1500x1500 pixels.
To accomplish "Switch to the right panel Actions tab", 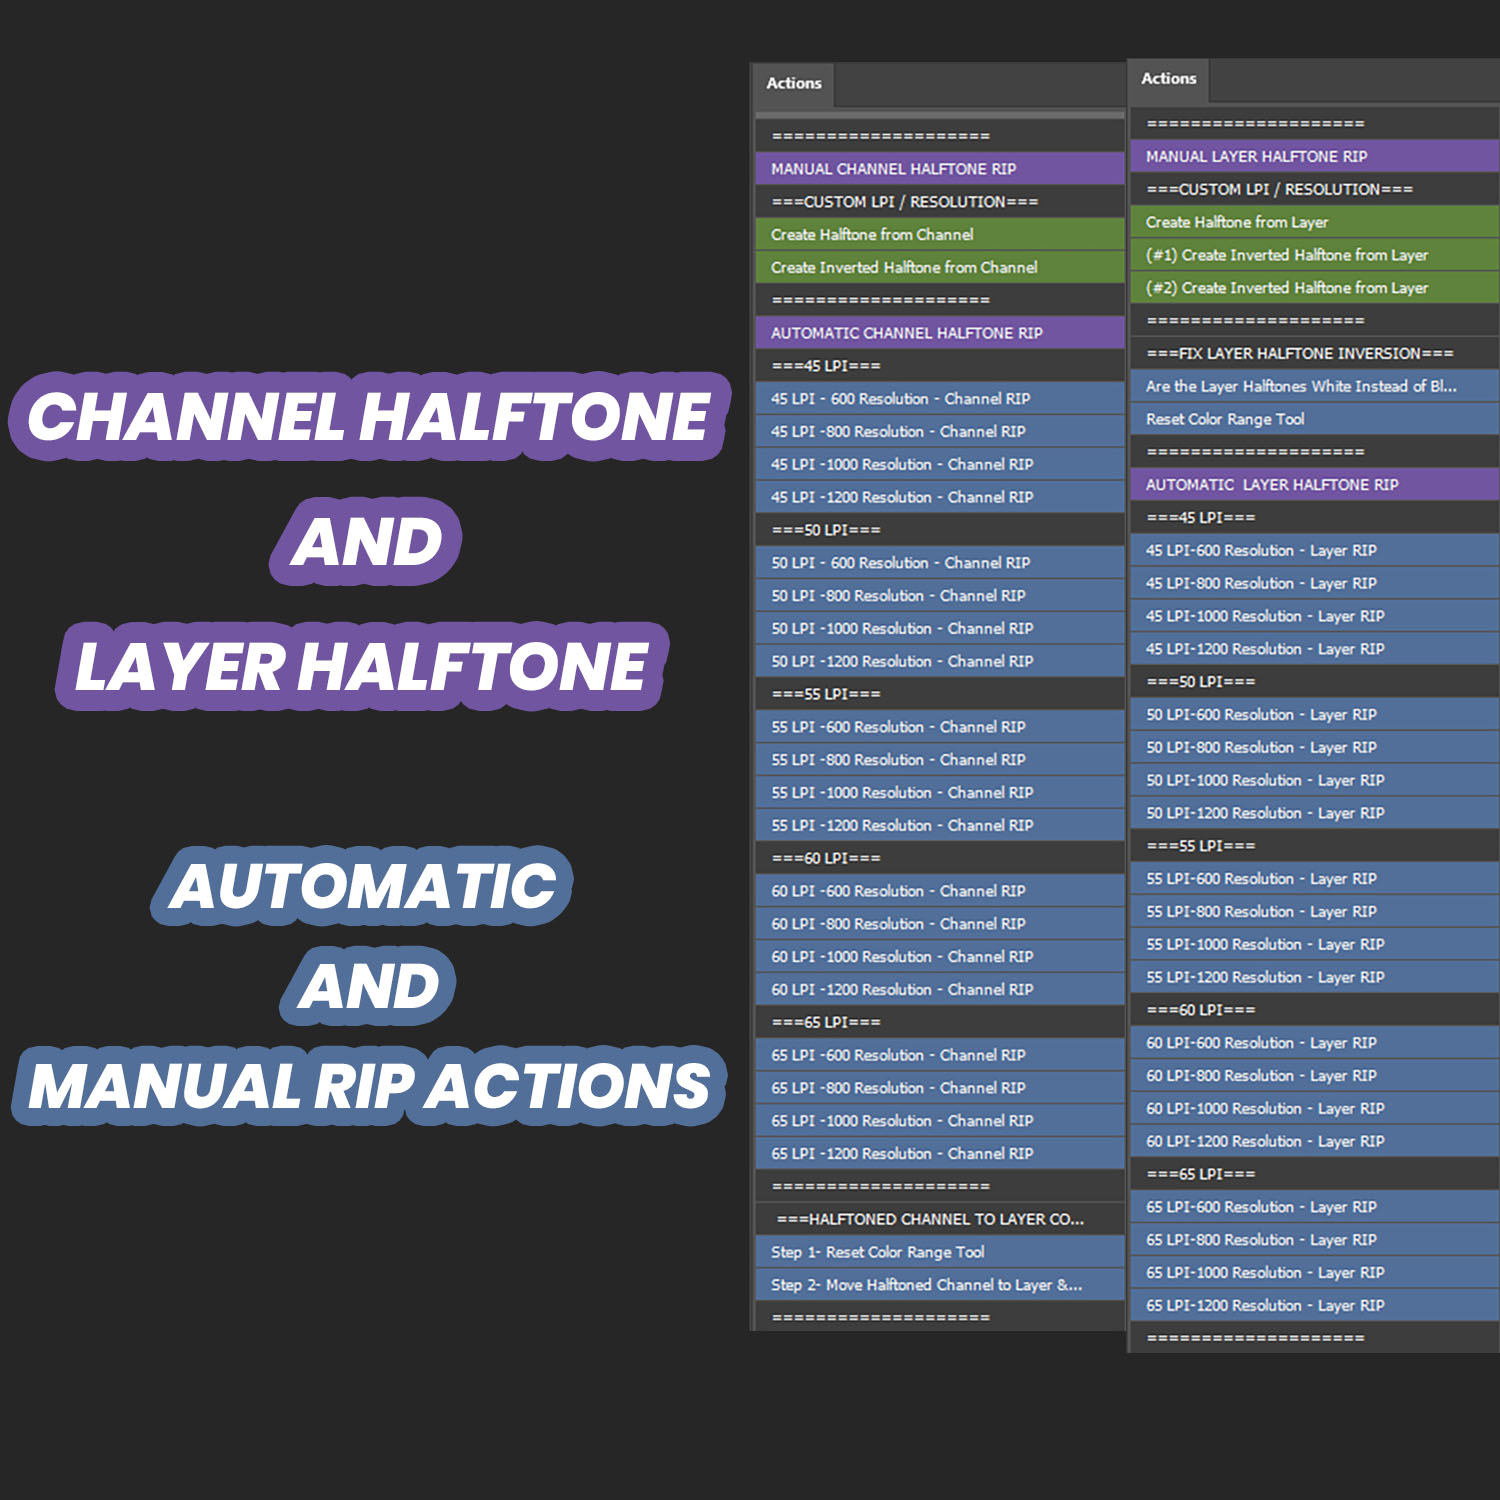I will coord(1169,79).
